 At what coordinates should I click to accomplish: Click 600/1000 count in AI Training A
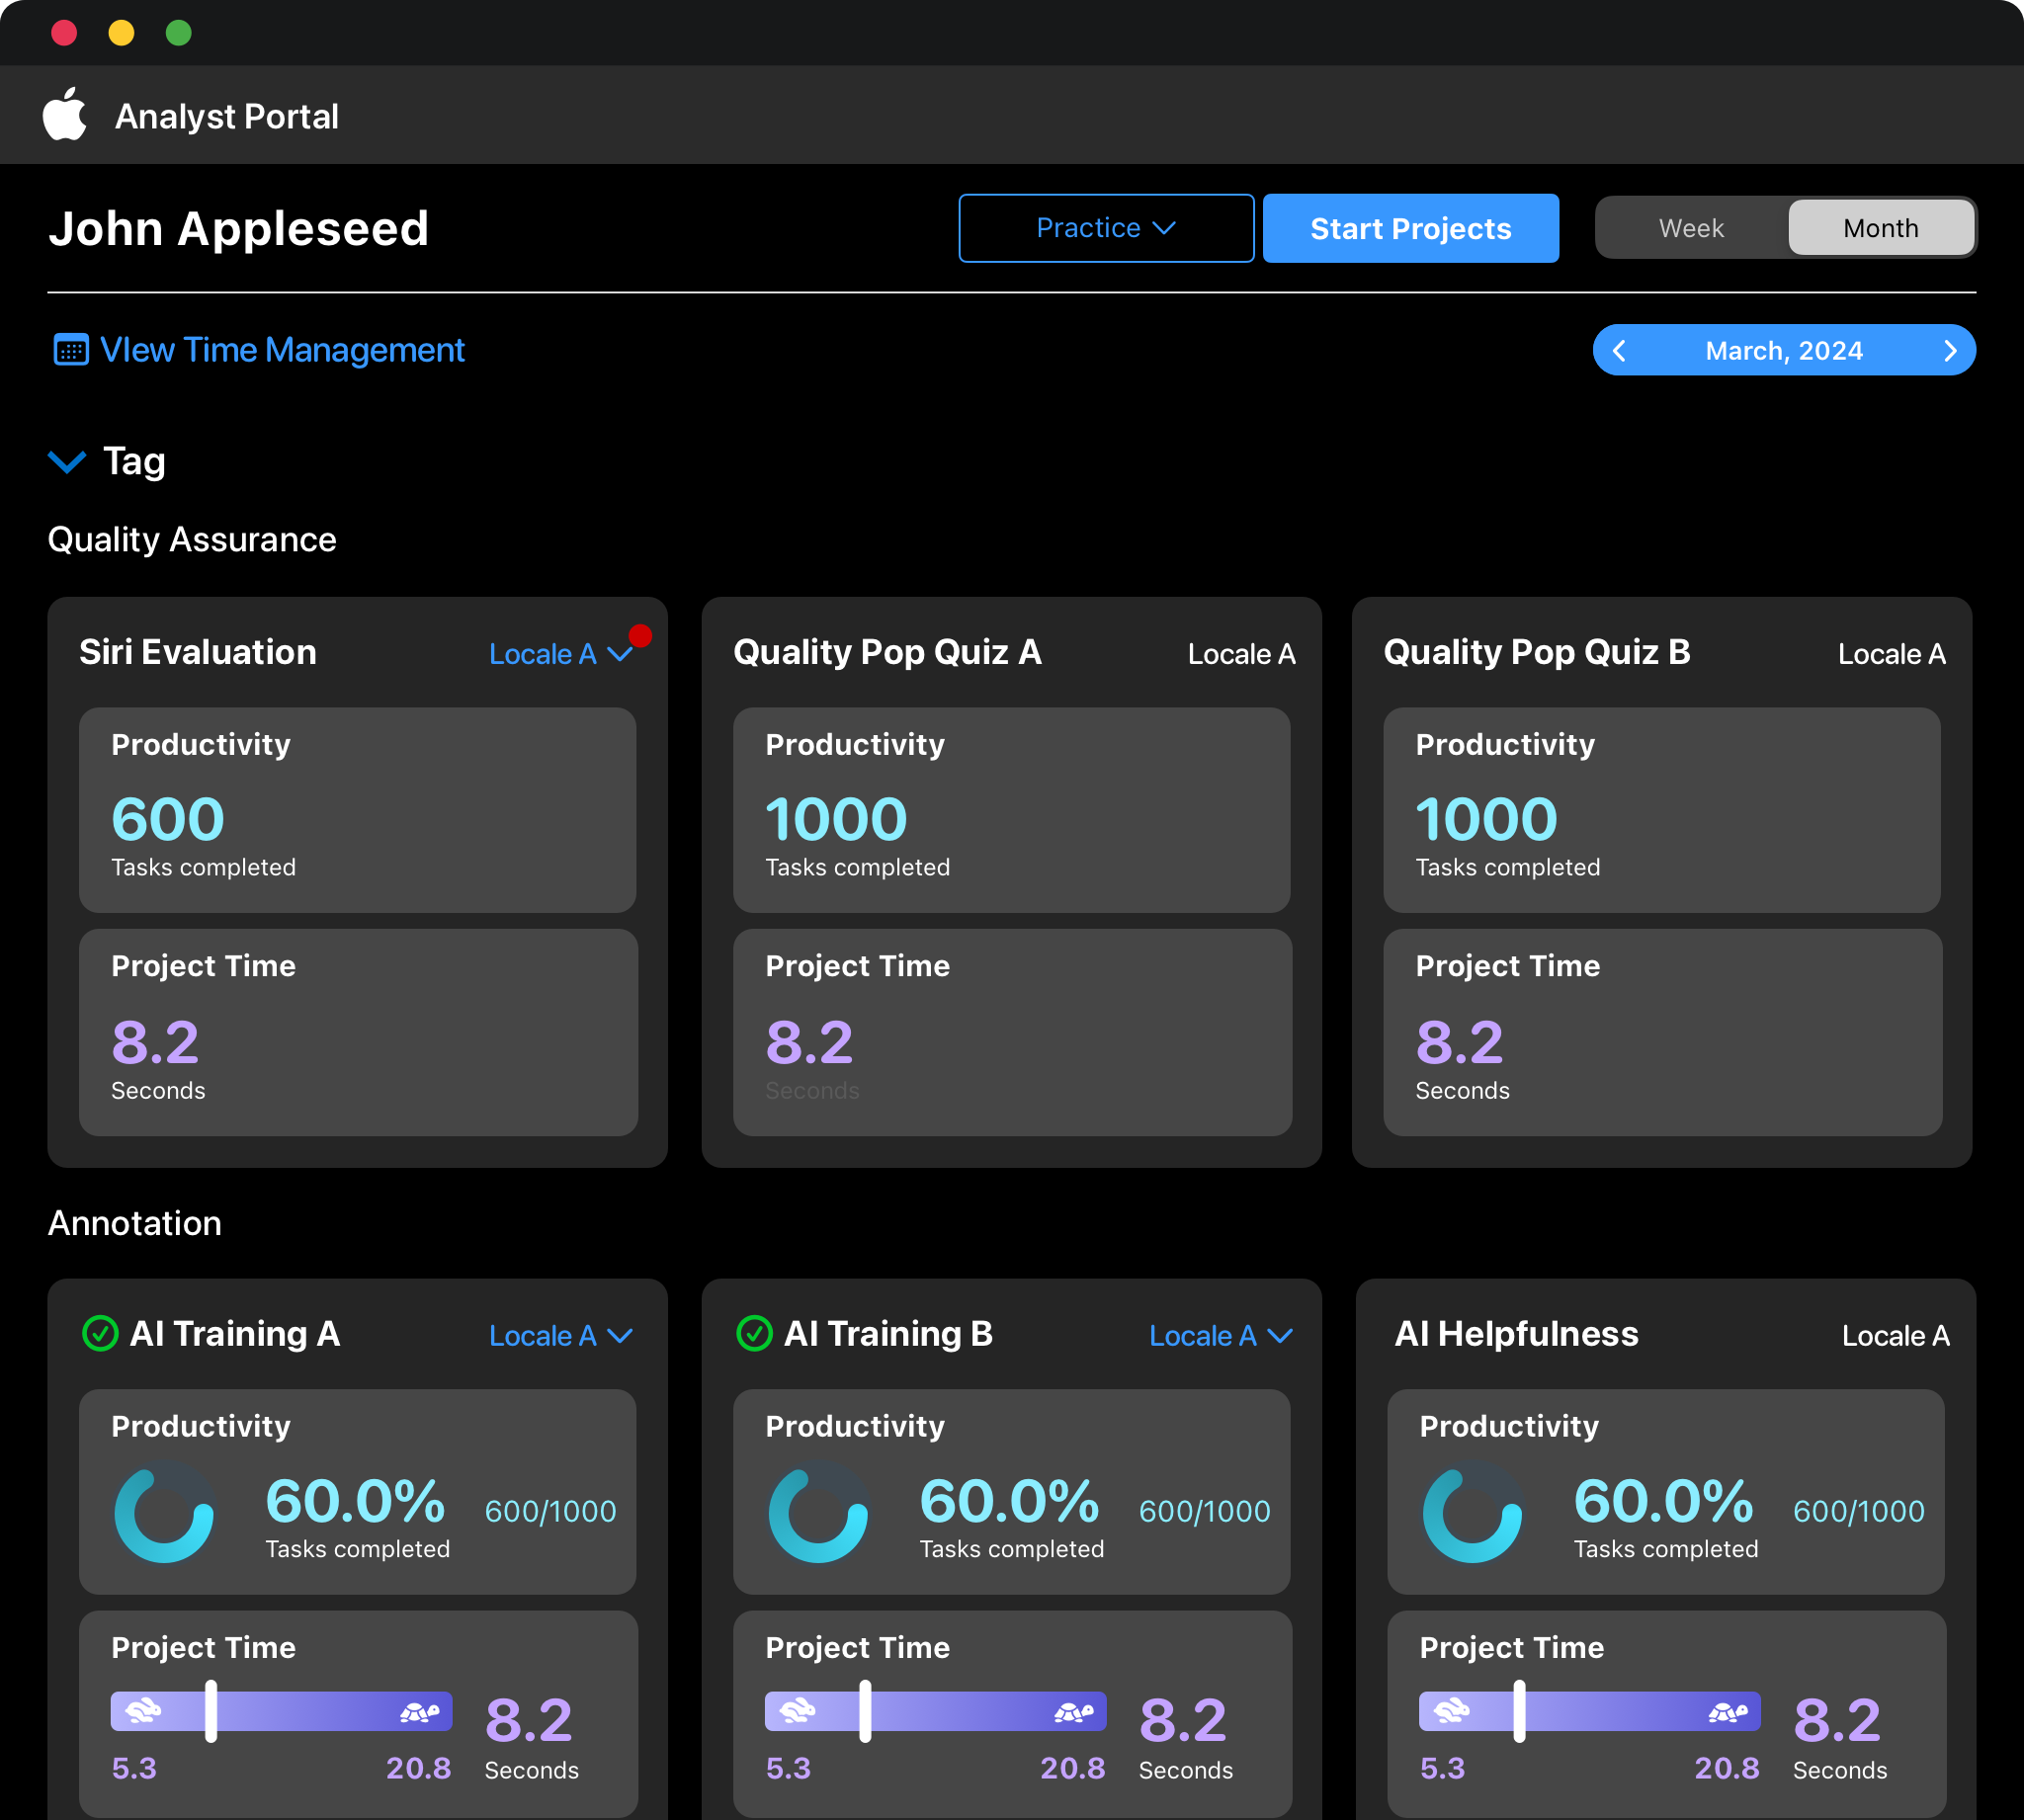550,1511
